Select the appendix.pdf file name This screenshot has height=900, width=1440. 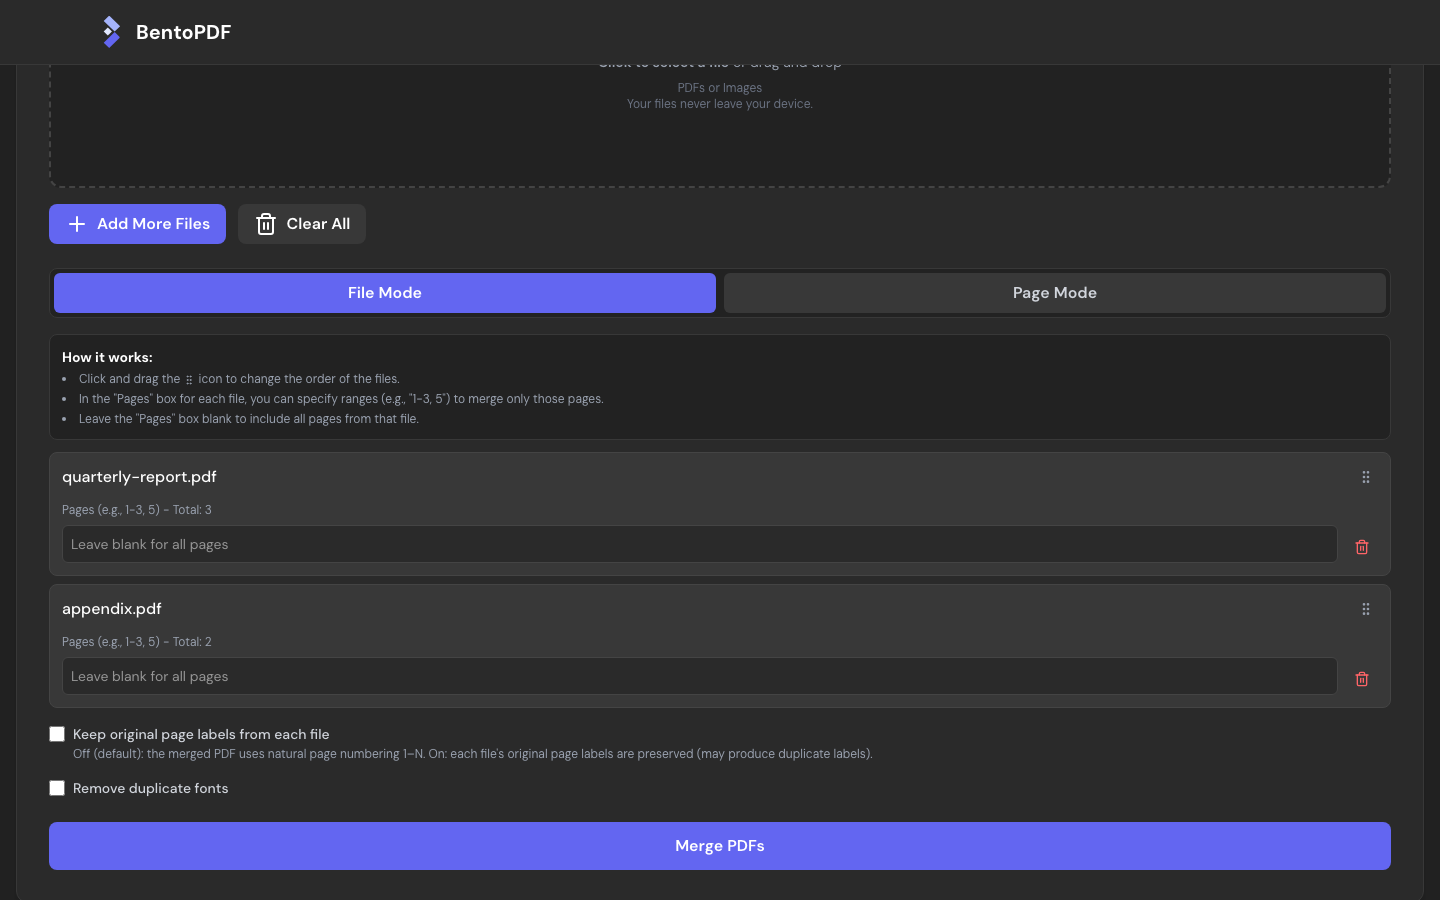[111, 609]
